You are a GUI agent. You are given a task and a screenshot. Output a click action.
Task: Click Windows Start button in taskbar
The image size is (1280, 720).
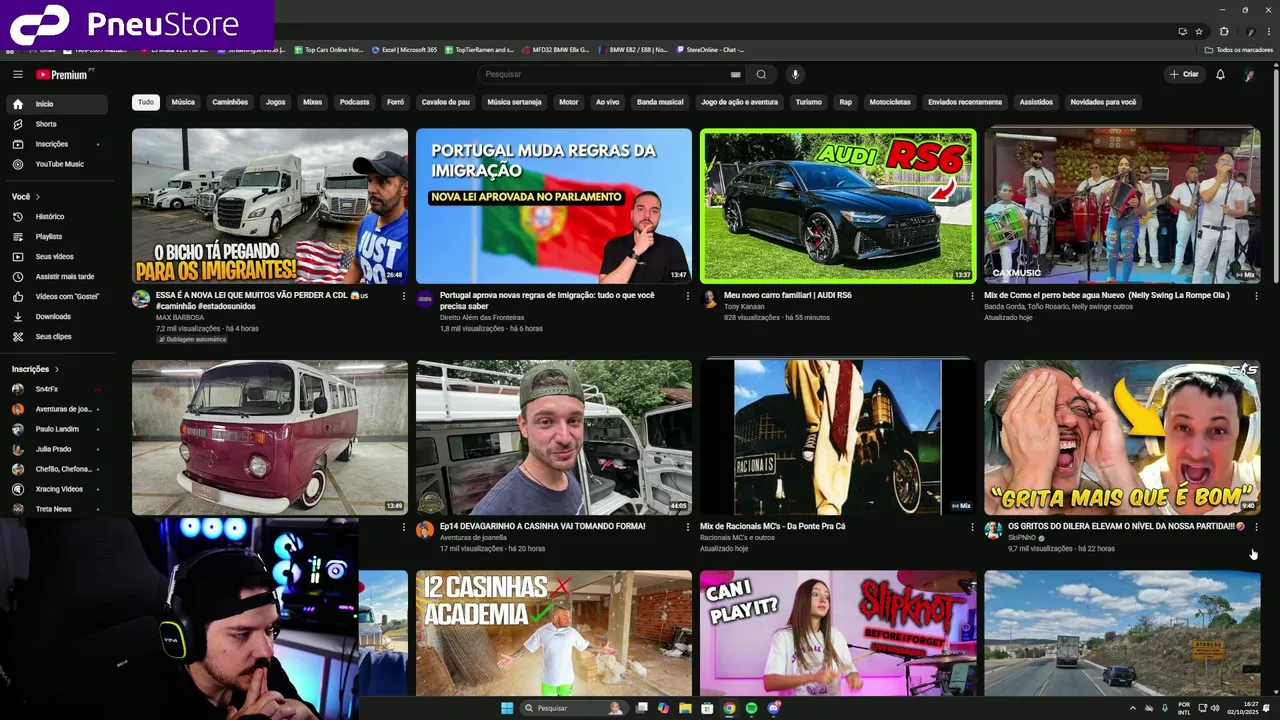click(507, 708)
